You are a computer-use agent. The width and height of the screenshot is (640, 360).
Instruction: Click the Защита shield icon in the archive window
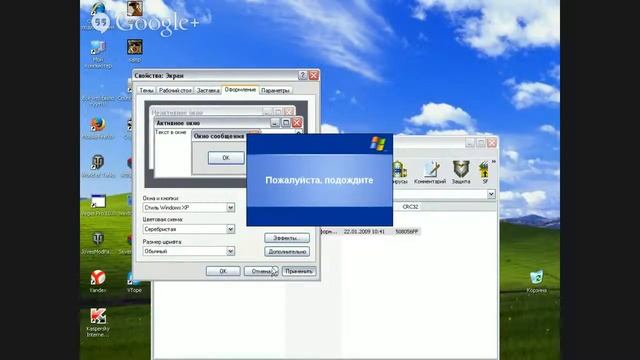tap(461, 172)
